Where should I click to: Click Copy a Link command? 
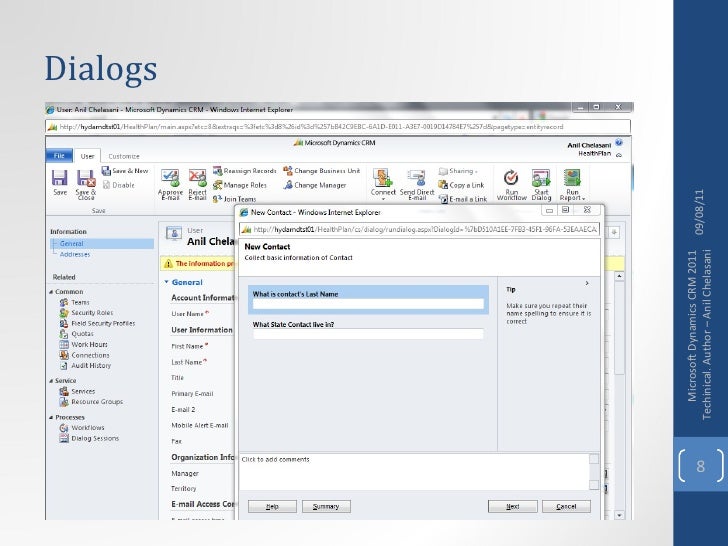point(461,185)
